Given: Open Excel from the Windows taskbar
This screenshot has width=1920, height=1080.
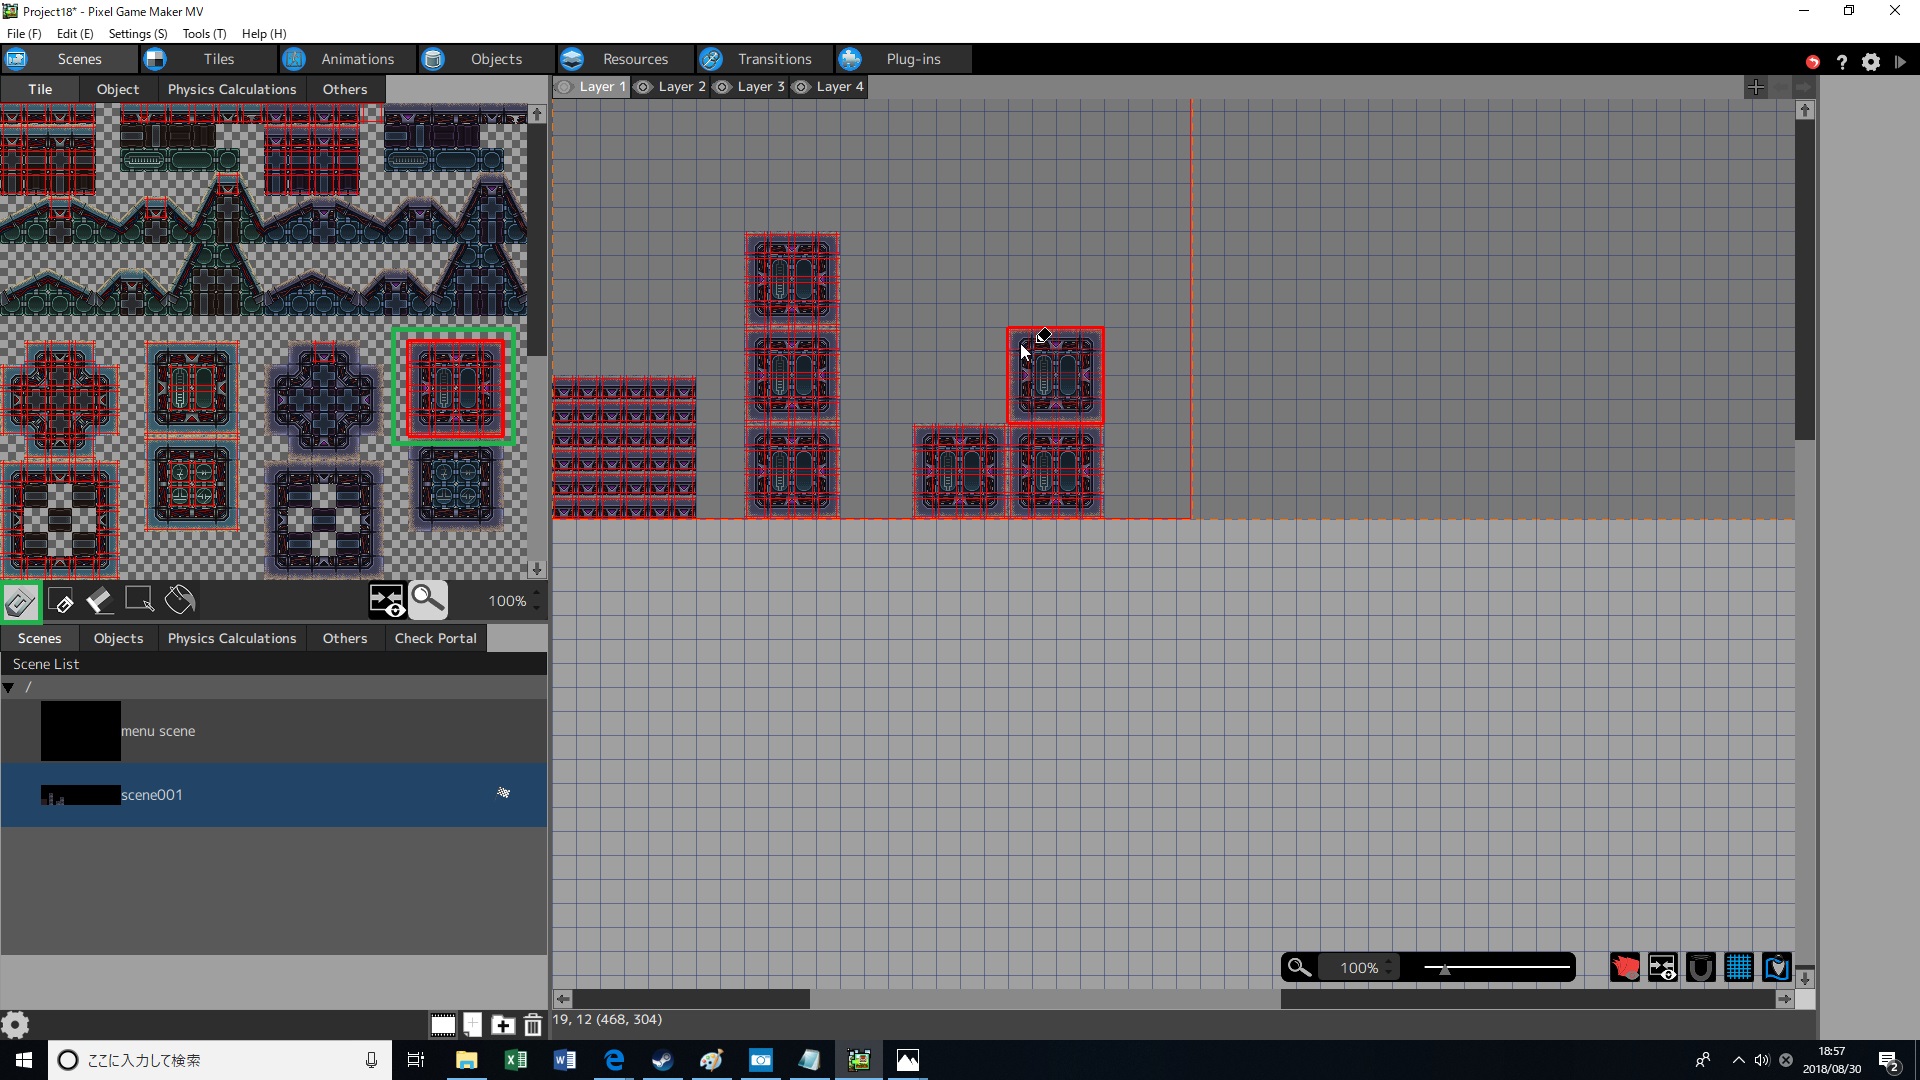Looking at the screenshot, I should [516, 1060].
